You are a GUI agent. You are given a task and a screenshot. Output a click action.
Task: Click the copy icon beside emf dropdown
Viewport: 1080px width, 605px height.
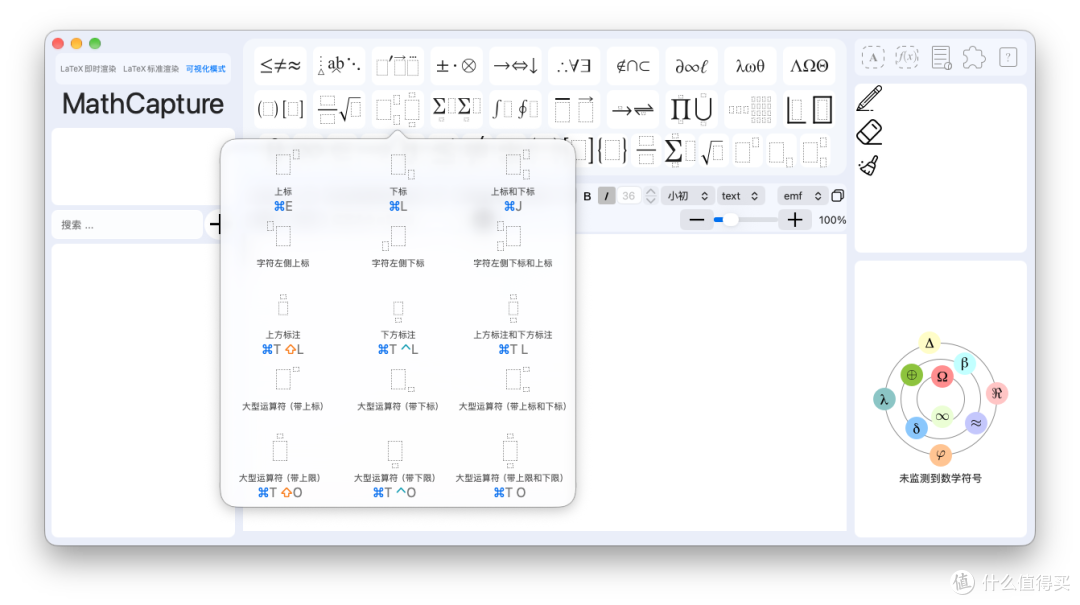click(x=838, y=196)
